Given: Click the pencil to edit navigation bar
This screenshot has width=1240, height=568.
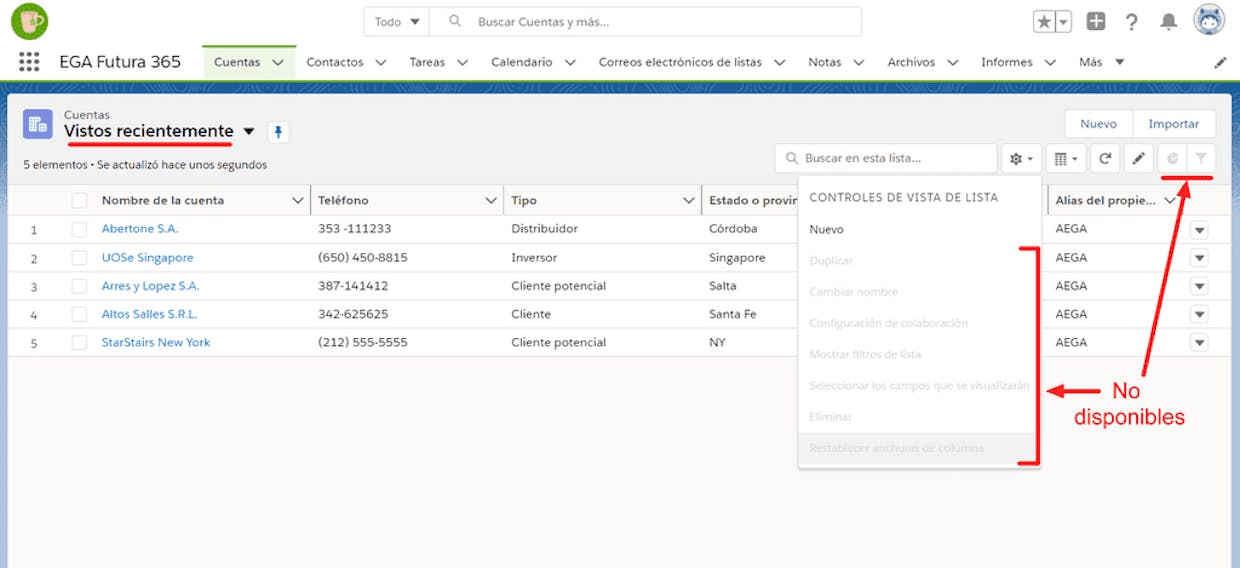Looking at the screenshot, I should pos(1220,62).
